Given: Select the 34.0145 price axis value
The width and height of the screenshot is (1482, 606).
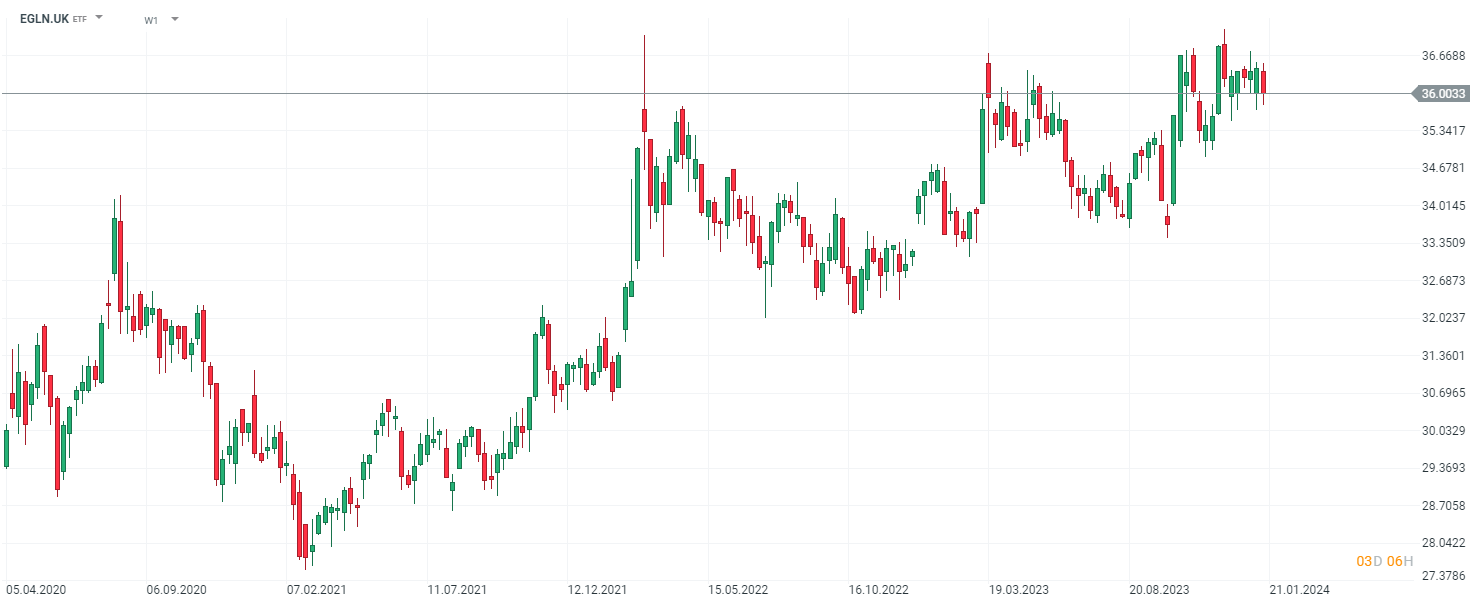Looking at the screenshot, I should (x=1443, y=206).
